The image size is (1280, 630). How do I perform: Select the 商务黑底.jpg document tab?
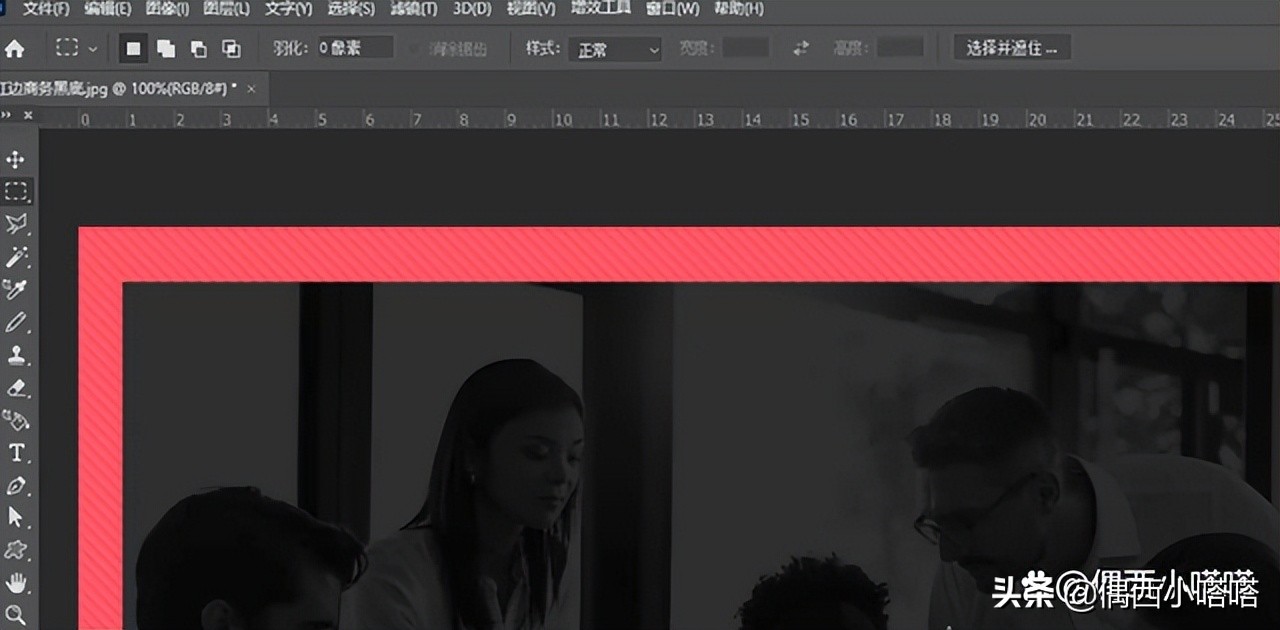[110, 88]
